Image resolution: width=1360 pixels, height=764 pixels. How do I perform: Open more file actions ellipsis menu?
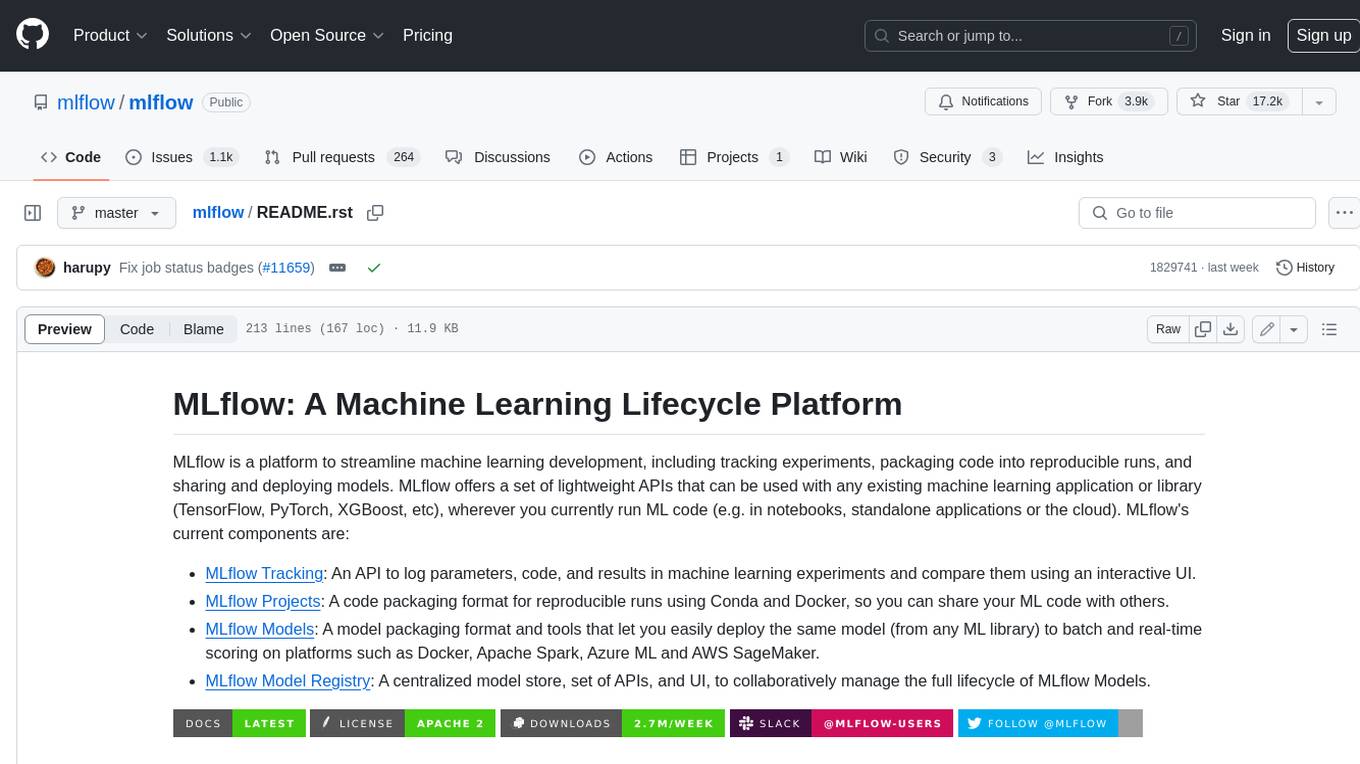pos(1344,213)
